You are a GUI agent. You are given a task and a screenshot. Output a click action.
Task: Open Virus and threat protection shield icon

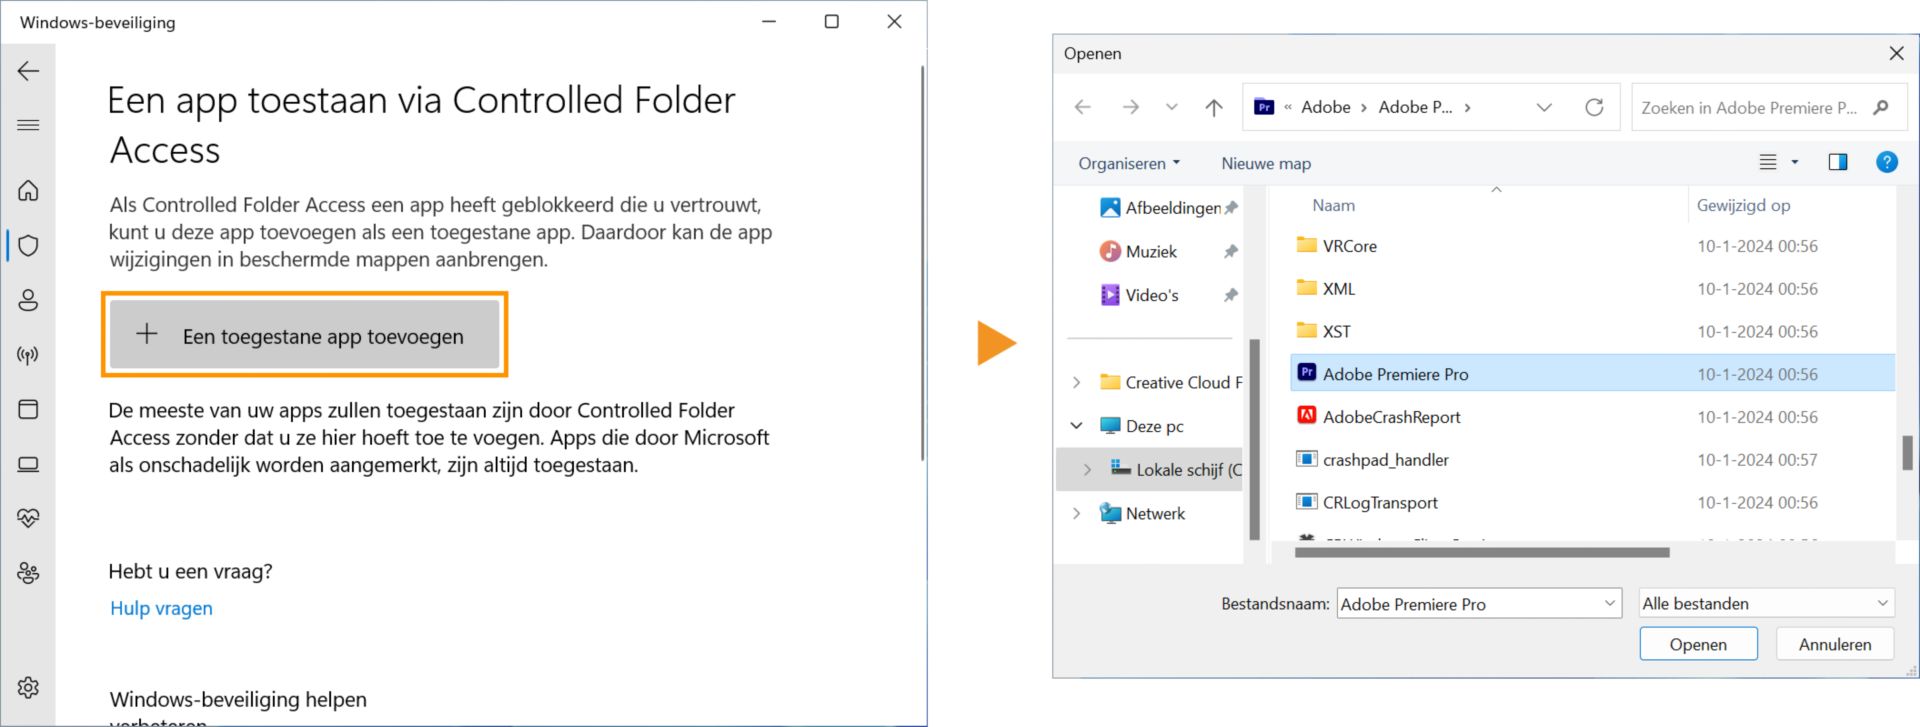(x=28, y=245)
